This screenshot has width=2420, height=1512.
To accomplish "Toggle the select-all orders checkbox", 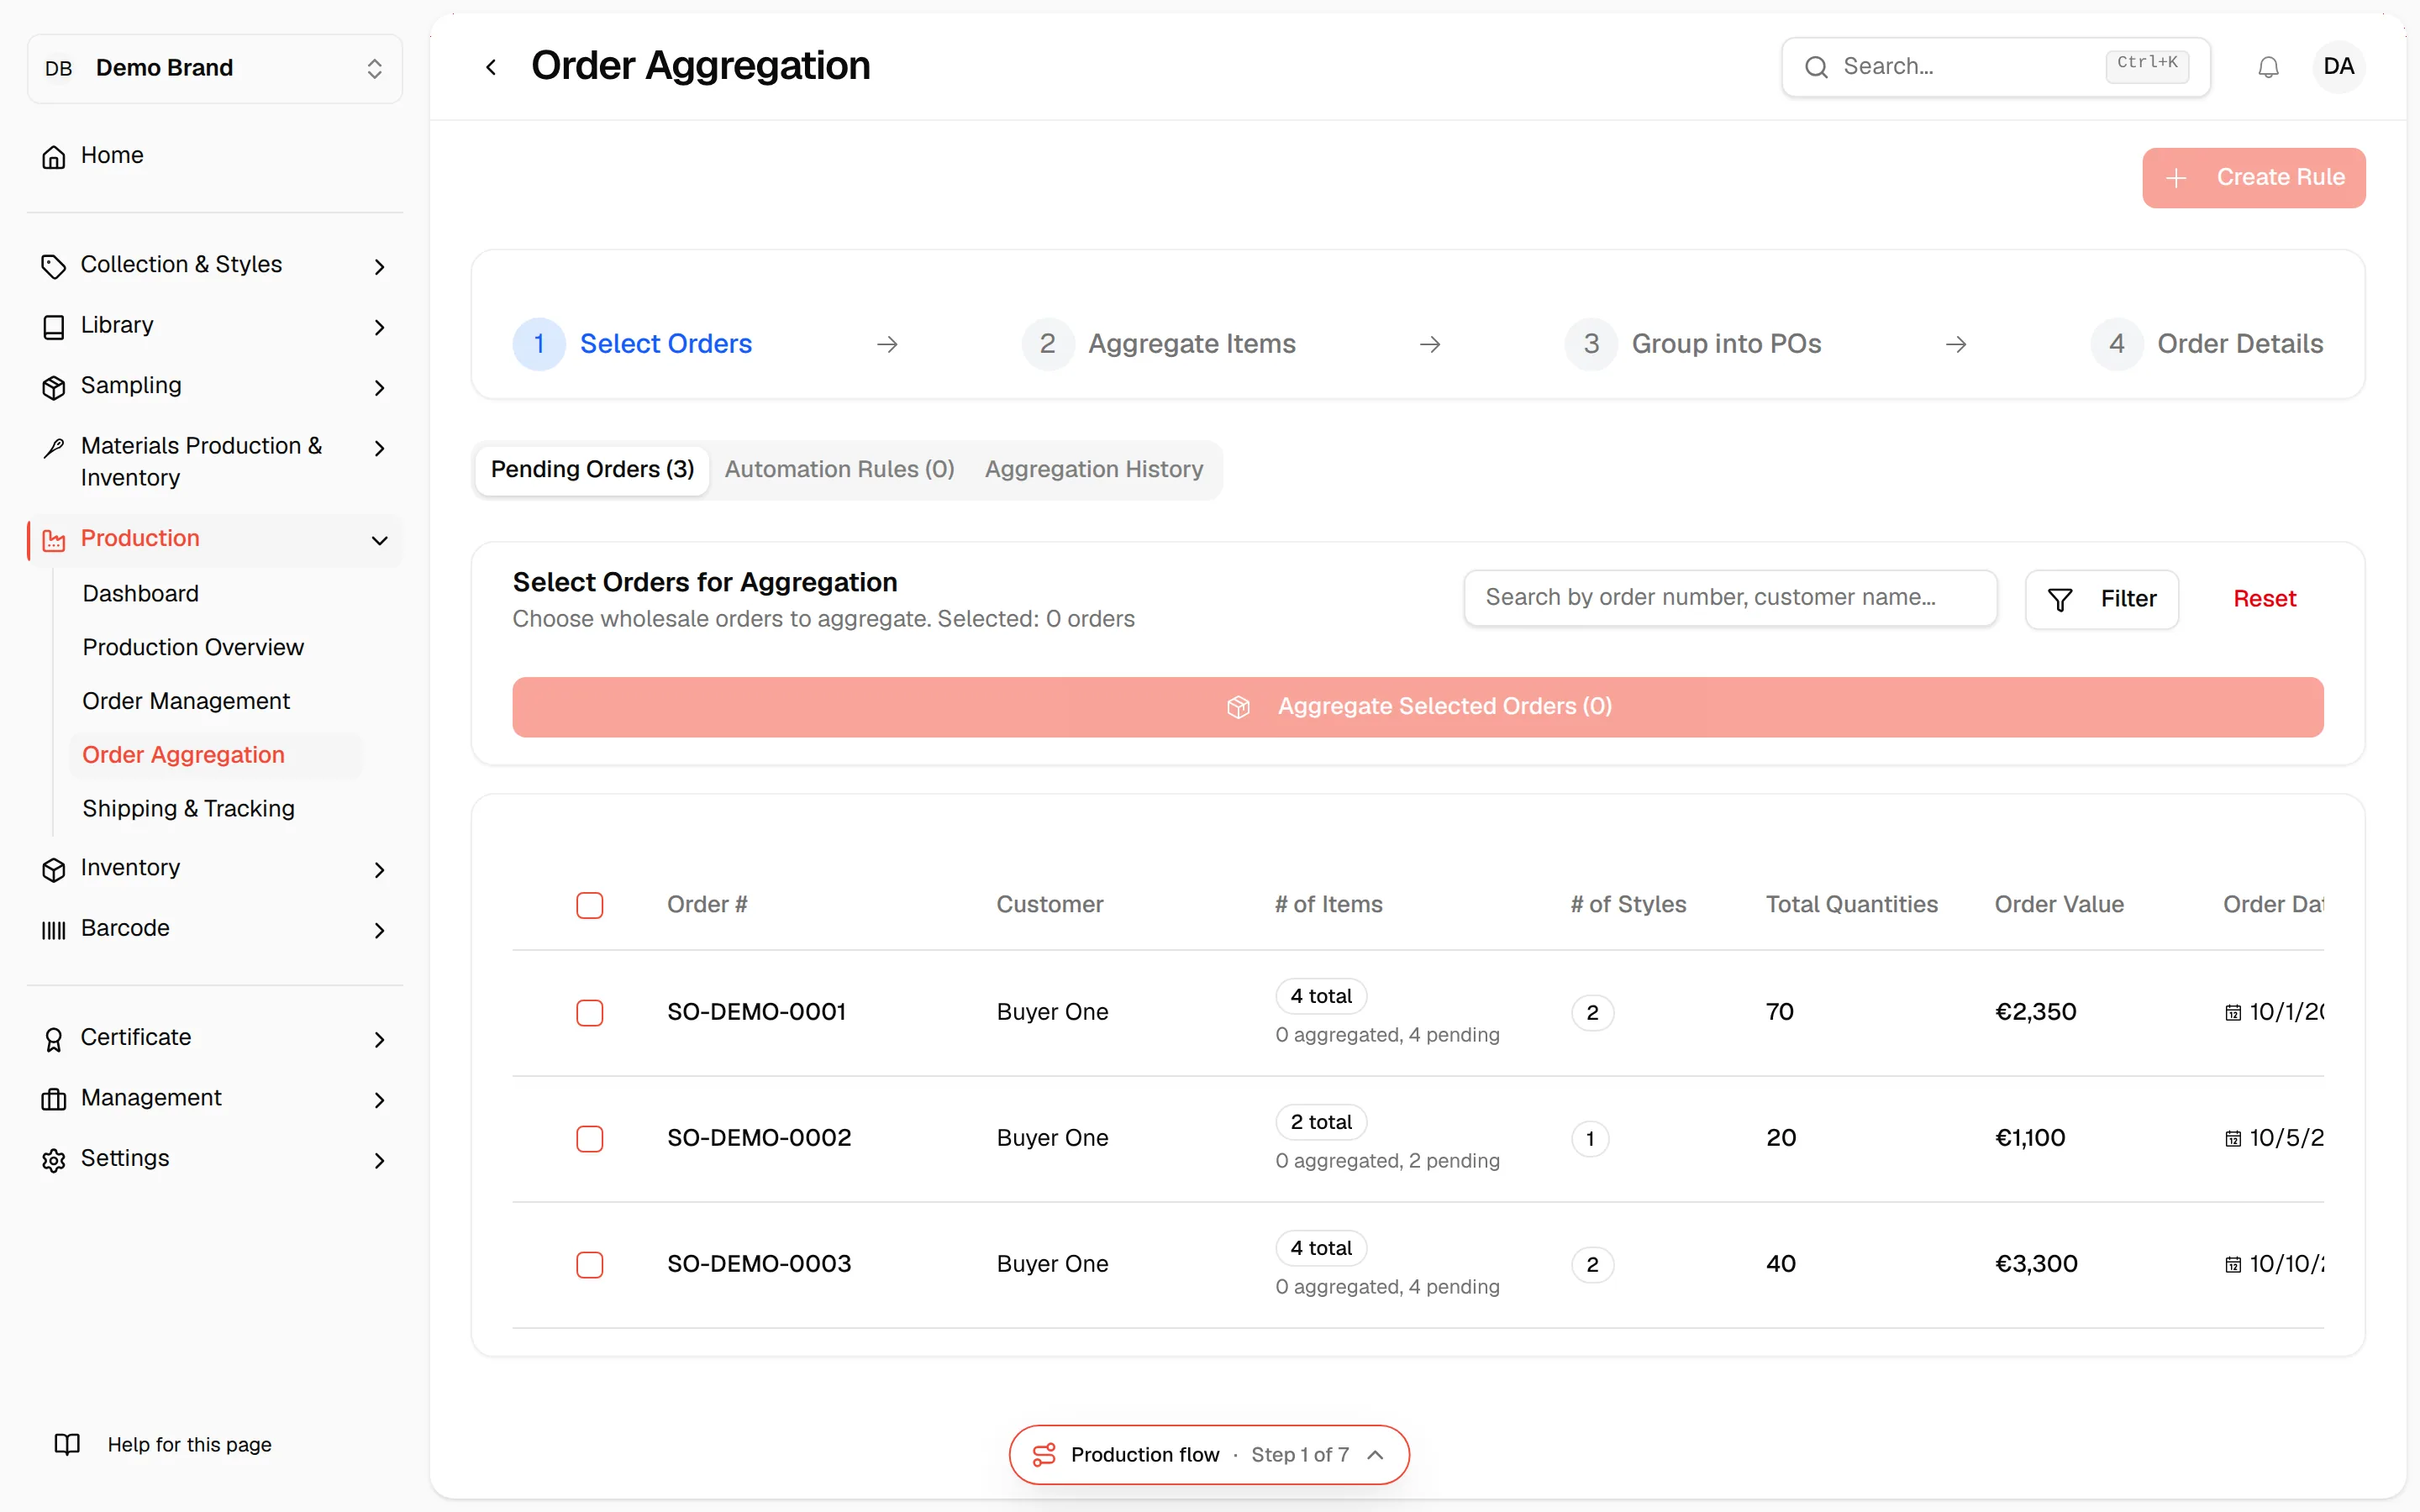I will click(x=590, y=905).
